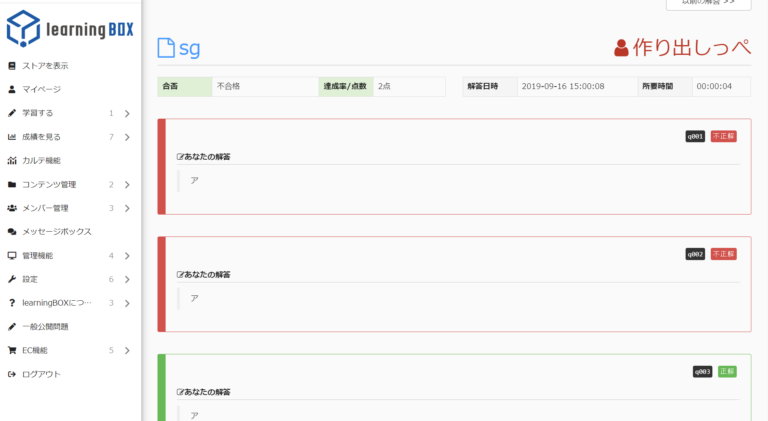Click the wrench icon beside 設定
The width and height of the screenshot is (768, 421).
click(11, 279)
